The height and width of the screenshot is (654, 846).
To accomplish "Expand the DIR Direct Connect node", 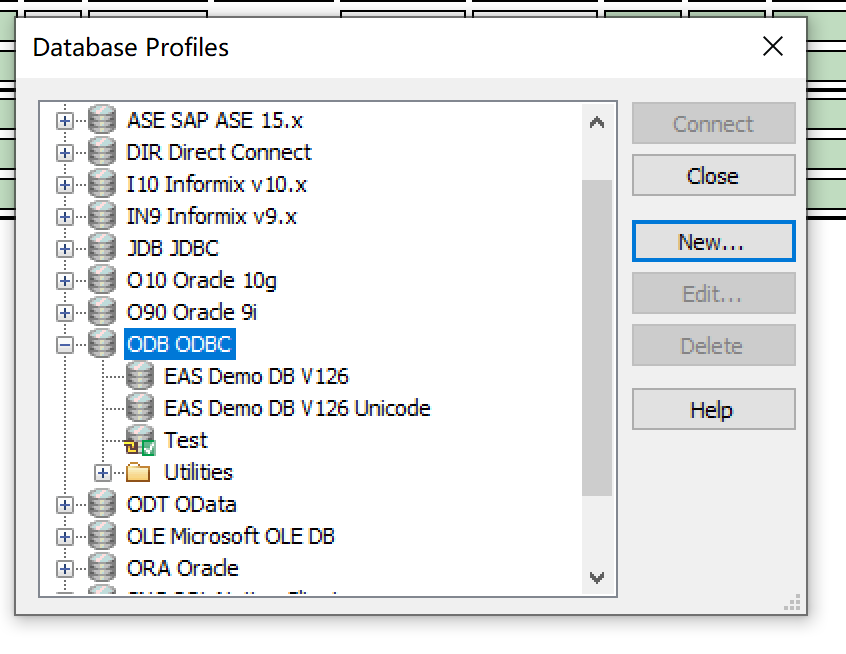I will point(65,153).
